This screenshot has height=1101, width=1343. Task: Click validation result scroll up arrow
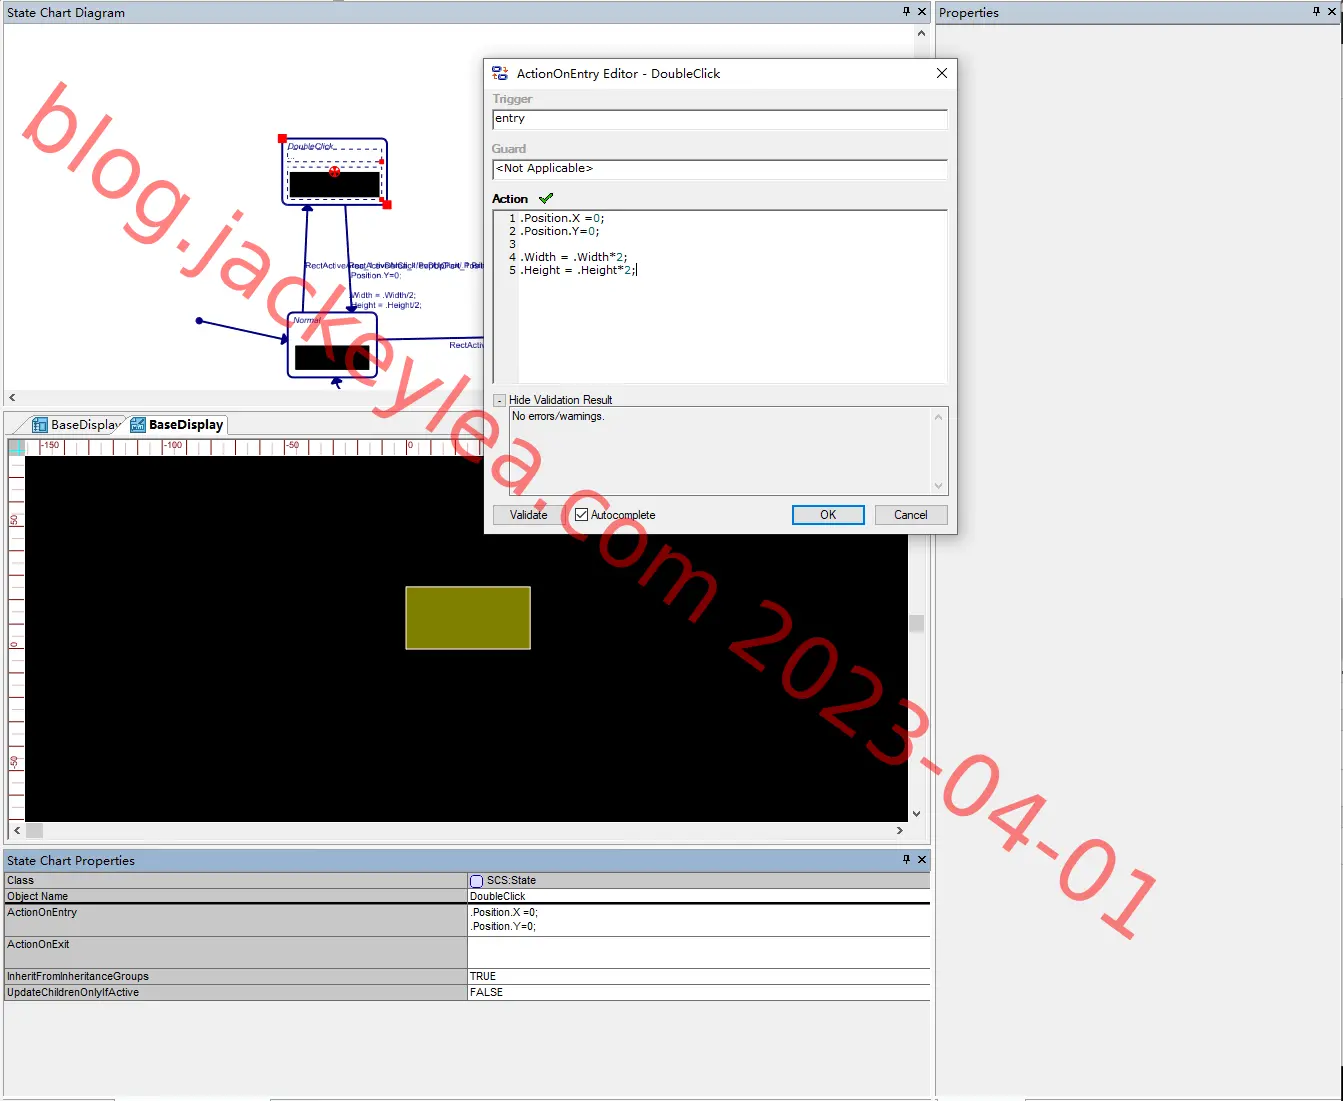pyautogui.click(x=938, y=417)
